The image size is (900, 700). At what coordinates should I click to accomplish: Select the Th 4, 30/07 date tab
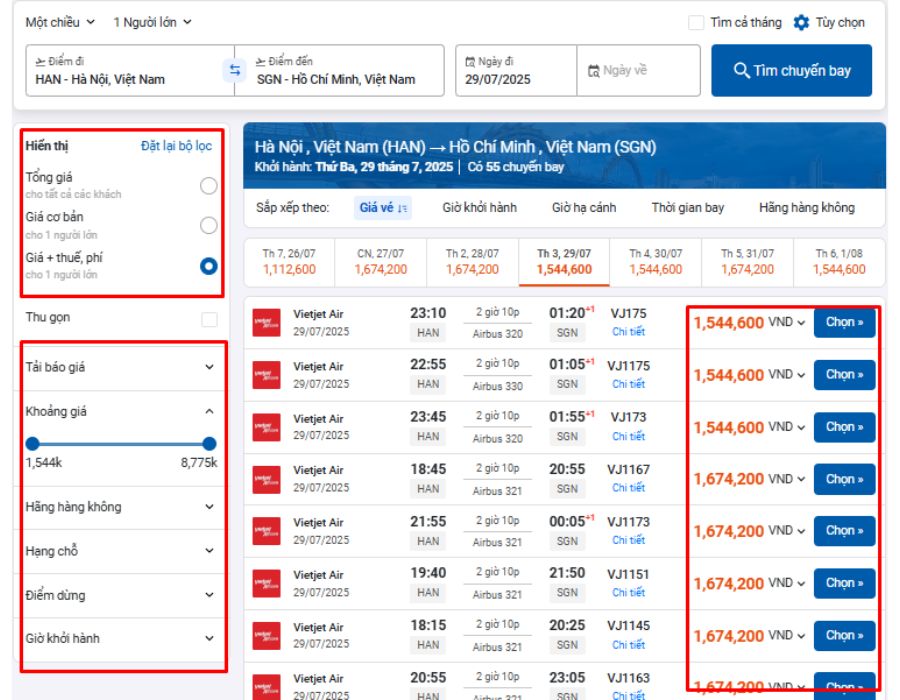click(655, 262)
